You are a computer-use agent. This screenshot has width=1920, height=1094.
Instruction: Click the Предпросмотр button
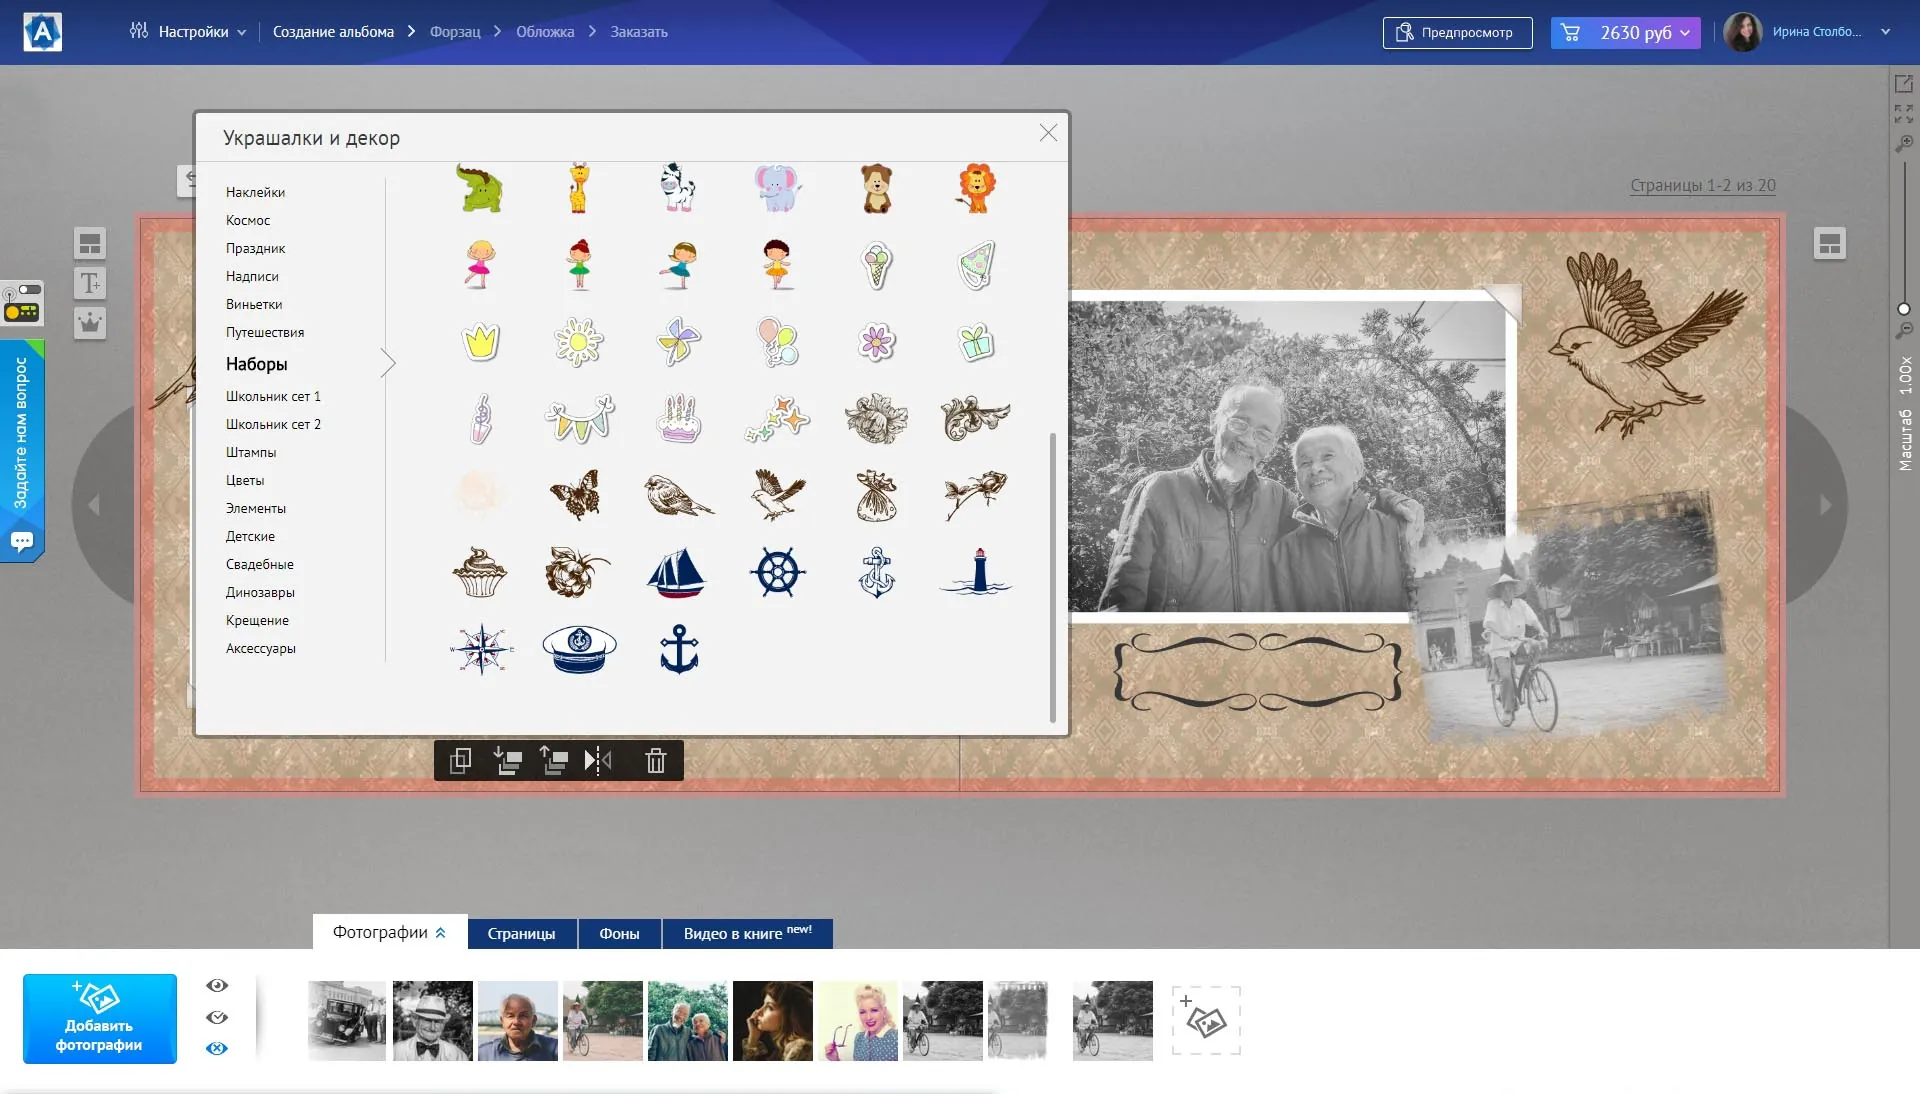[1457, 32]
